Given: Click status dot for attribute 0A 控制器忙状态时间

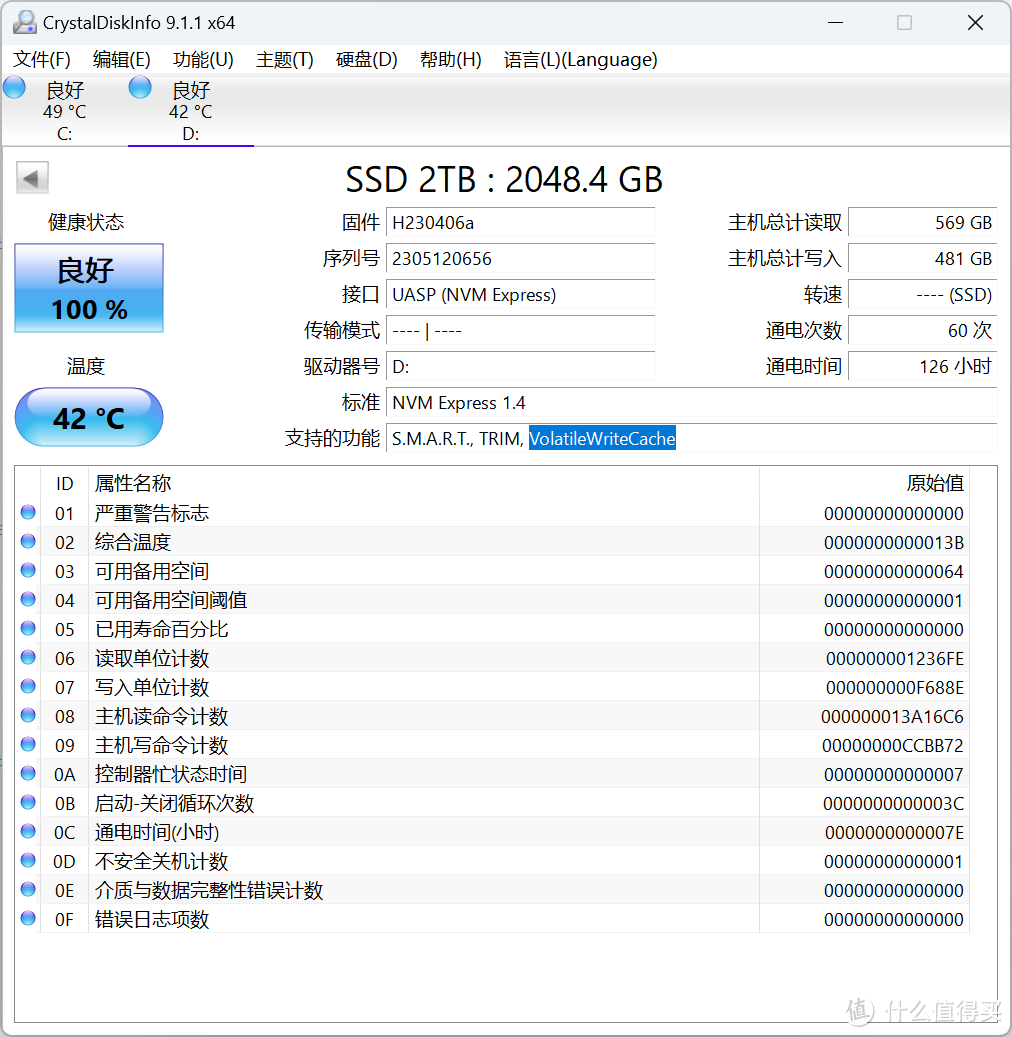Looking at the screenshot, I should (28, 774).
